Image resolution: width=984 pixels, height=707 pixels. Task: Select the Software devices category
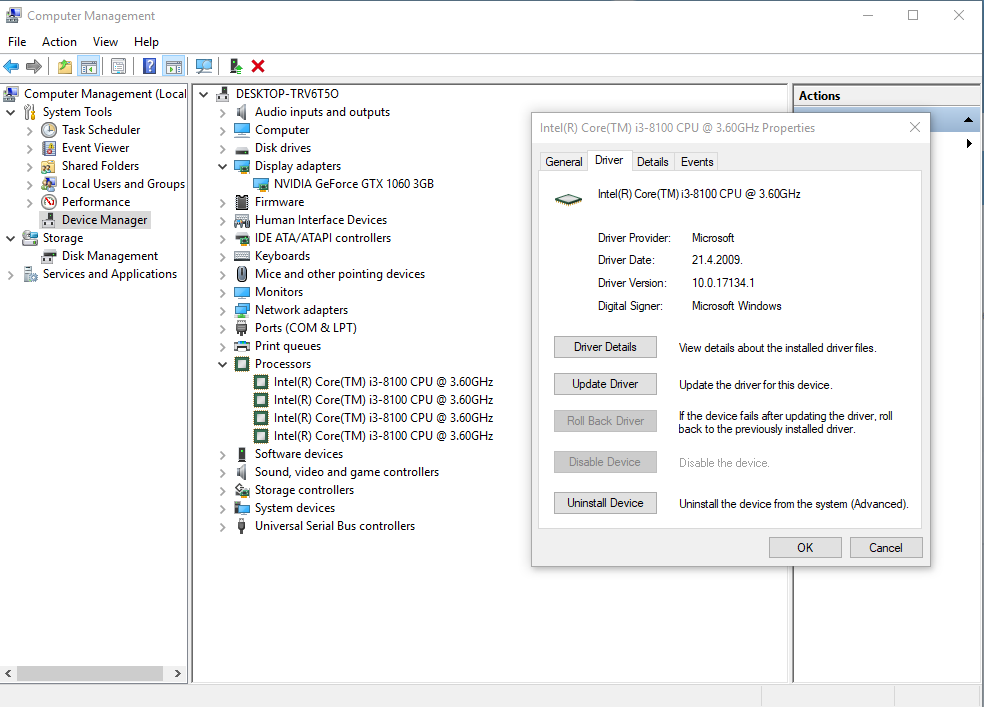(x=299, y=454)
